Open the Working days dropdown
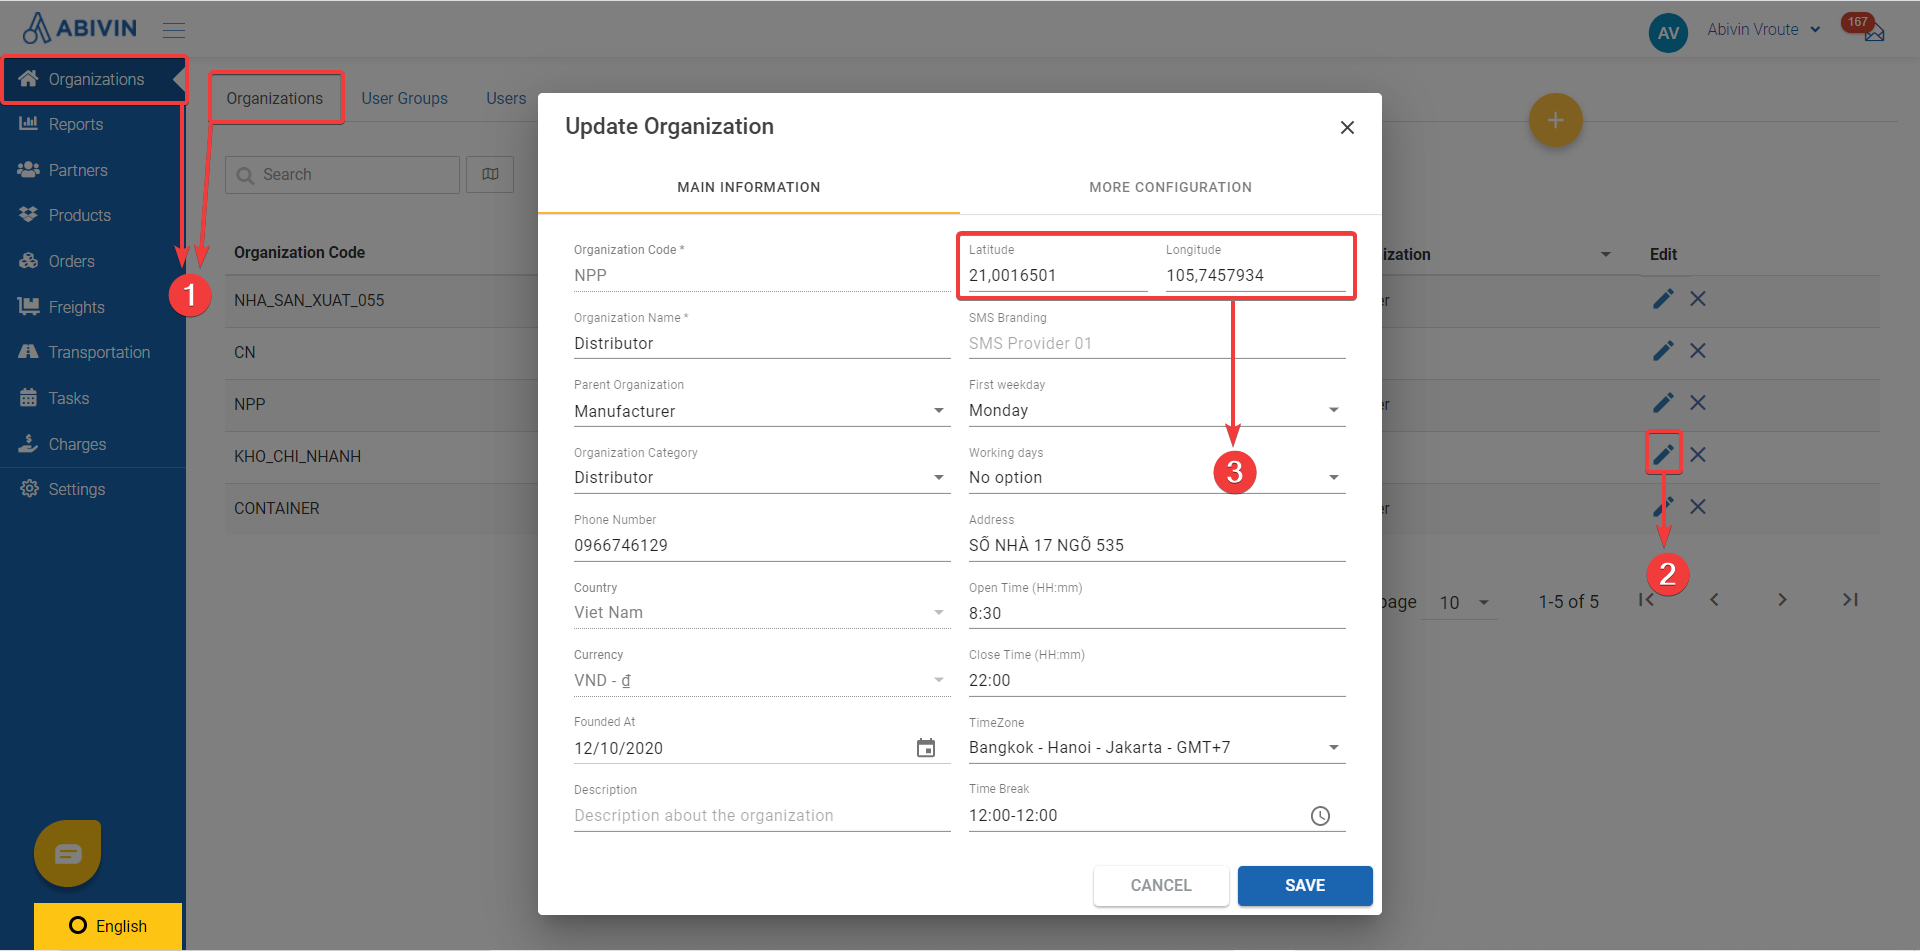The image size is (1920, 951). tap(1157, 478)
